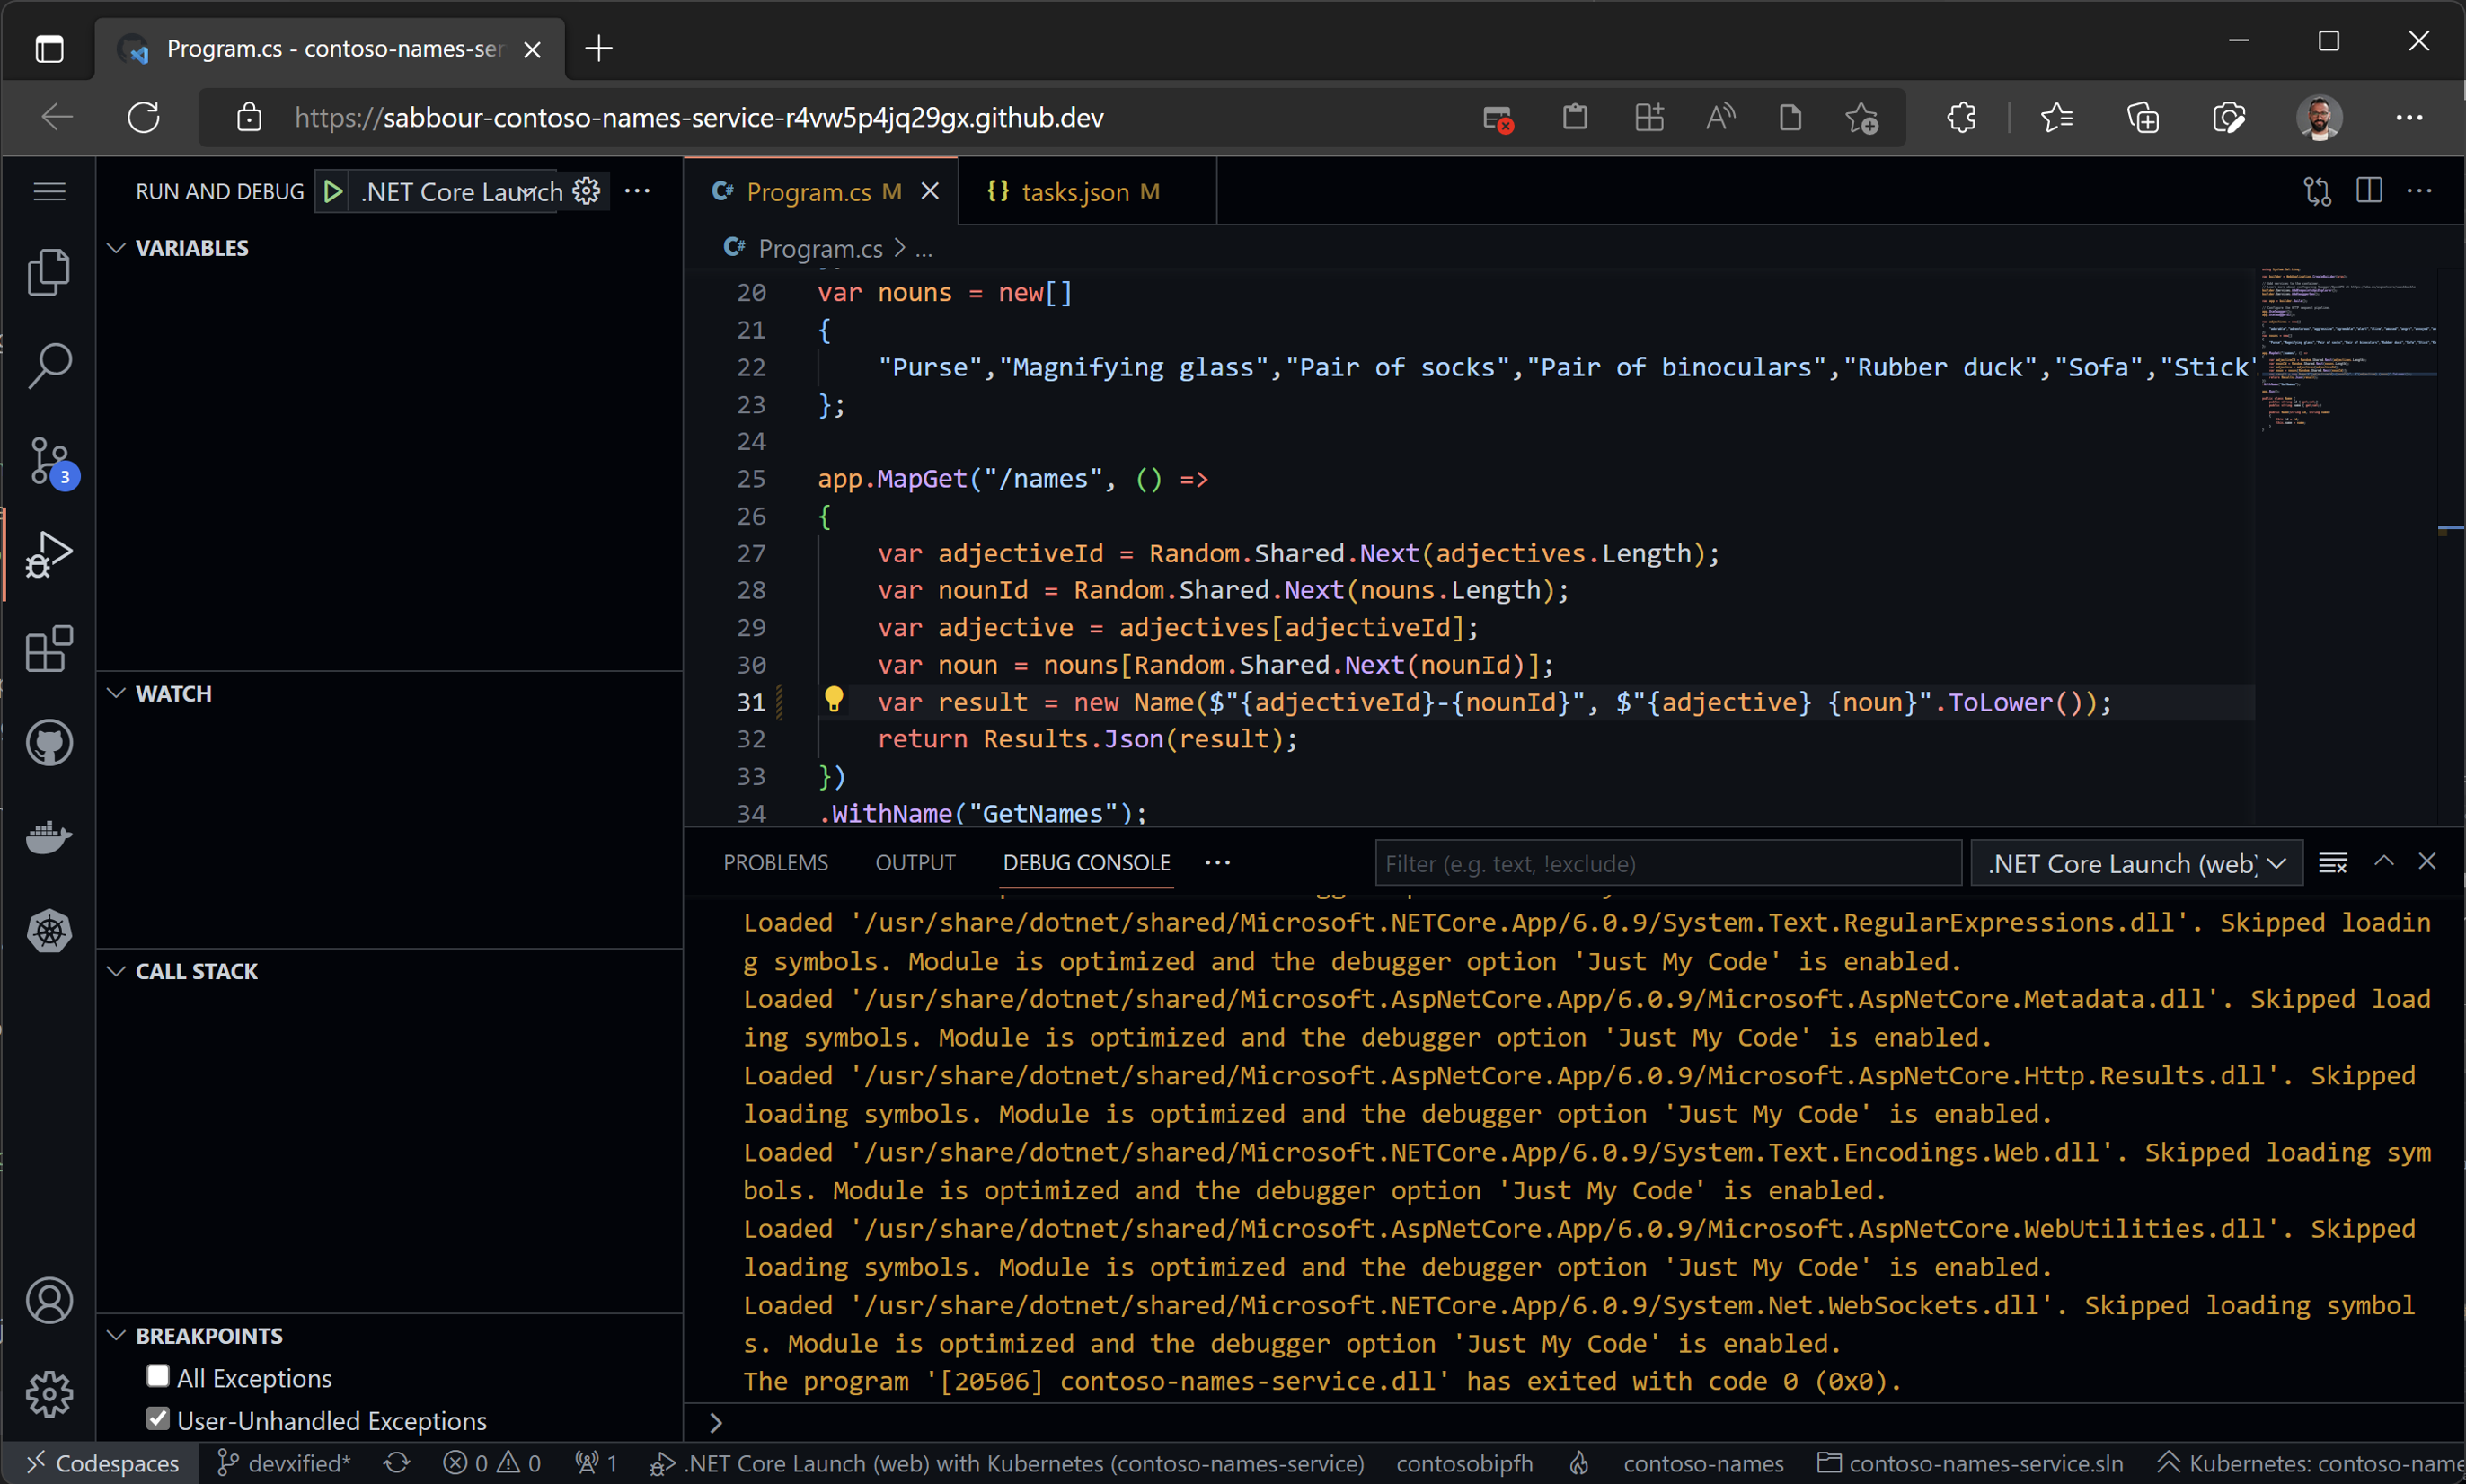Open the Docker view icon
Screen dimensions: 2466x1484
(x=48, y=837)
